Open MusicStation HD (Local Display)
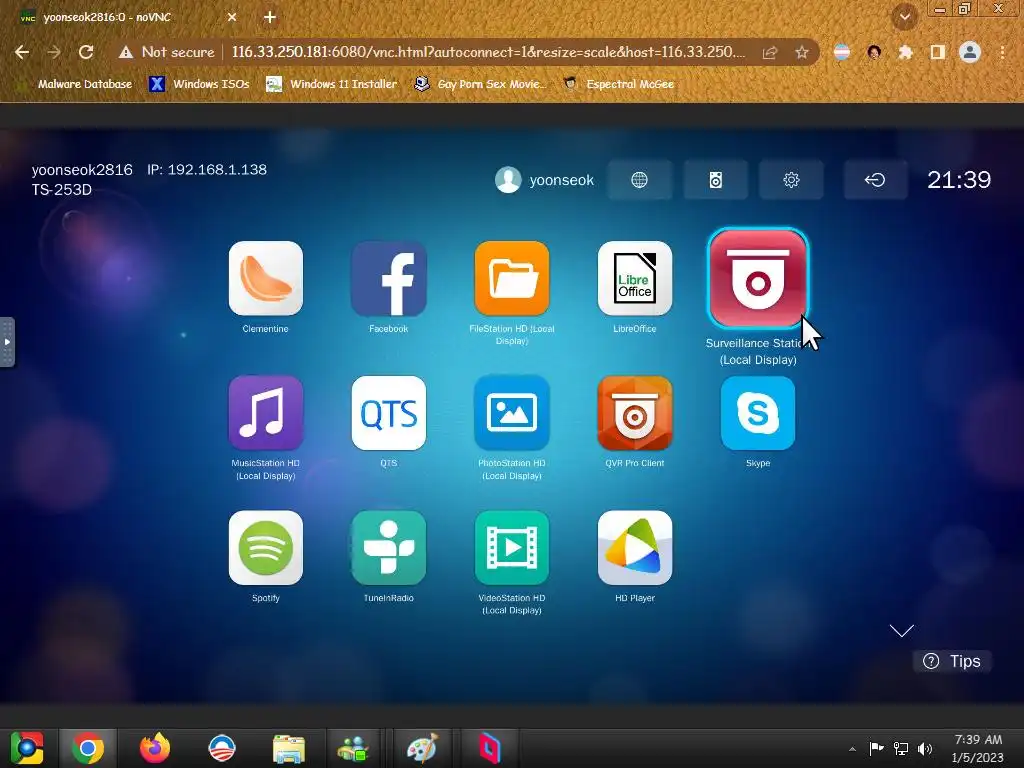The height and width of the screenshot is (768, 1024). tap(266, 413)
